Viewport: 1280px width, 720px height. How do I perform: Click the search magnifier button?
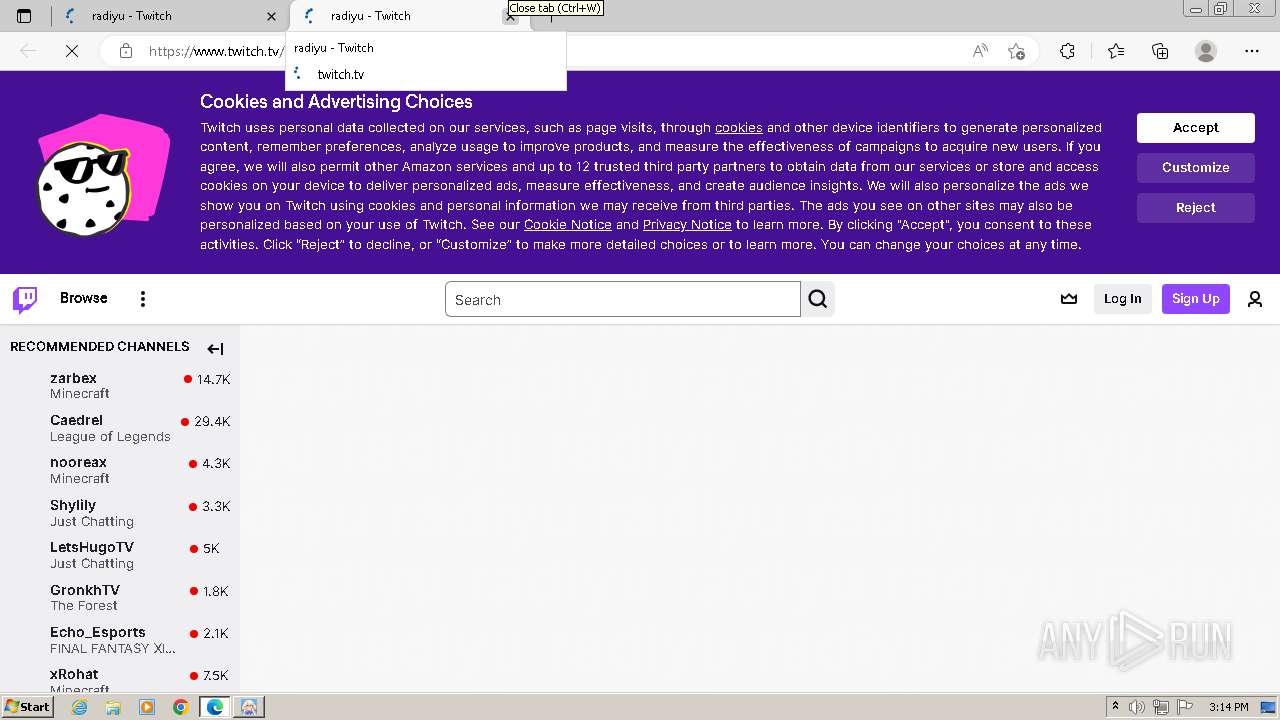(818, 299)
